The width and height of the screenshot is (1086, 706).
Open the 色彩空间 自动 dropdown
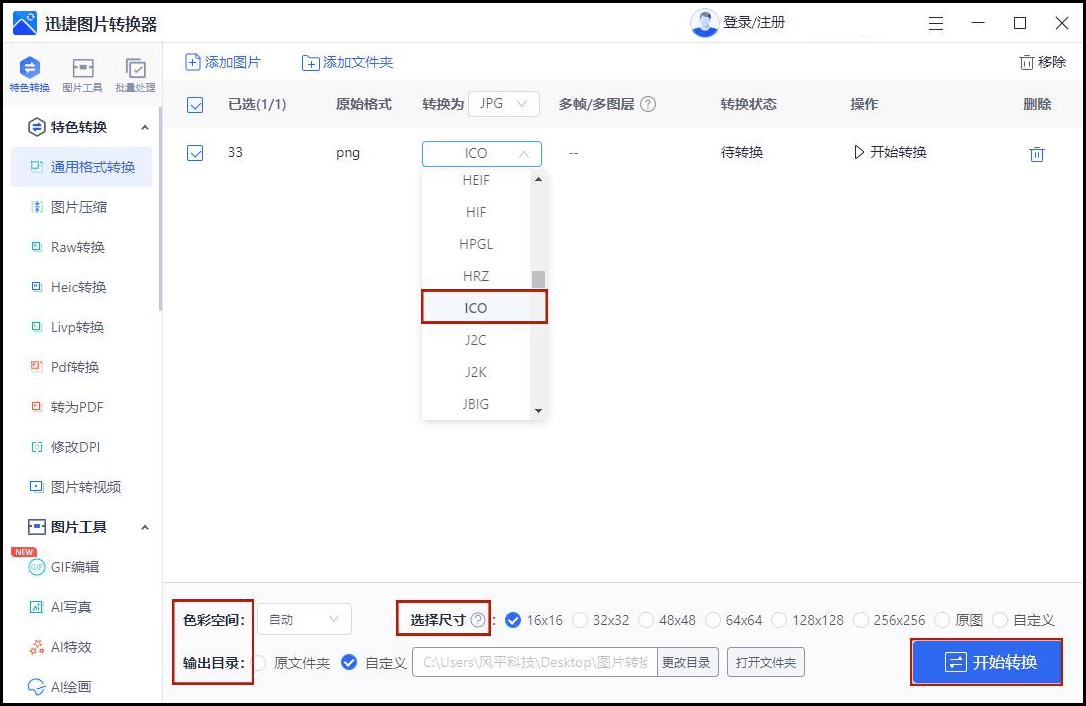point(303,619)
